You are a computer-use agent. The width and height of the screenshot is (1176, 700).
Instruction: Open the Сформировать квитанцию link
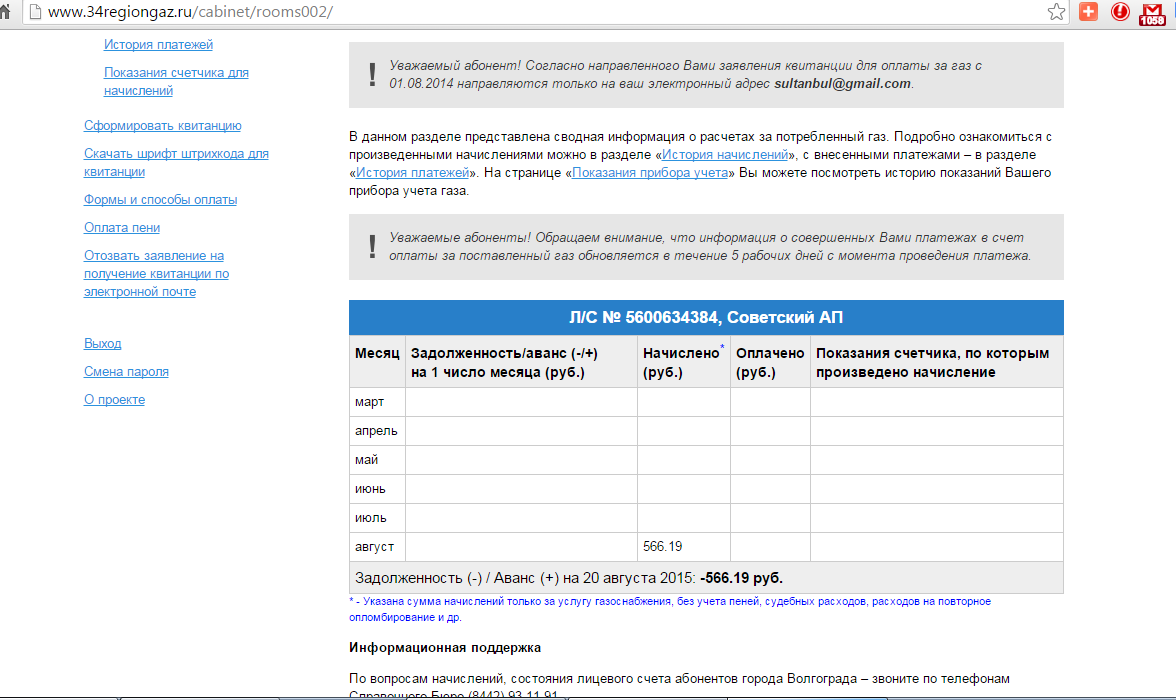[x=163, y=125]
